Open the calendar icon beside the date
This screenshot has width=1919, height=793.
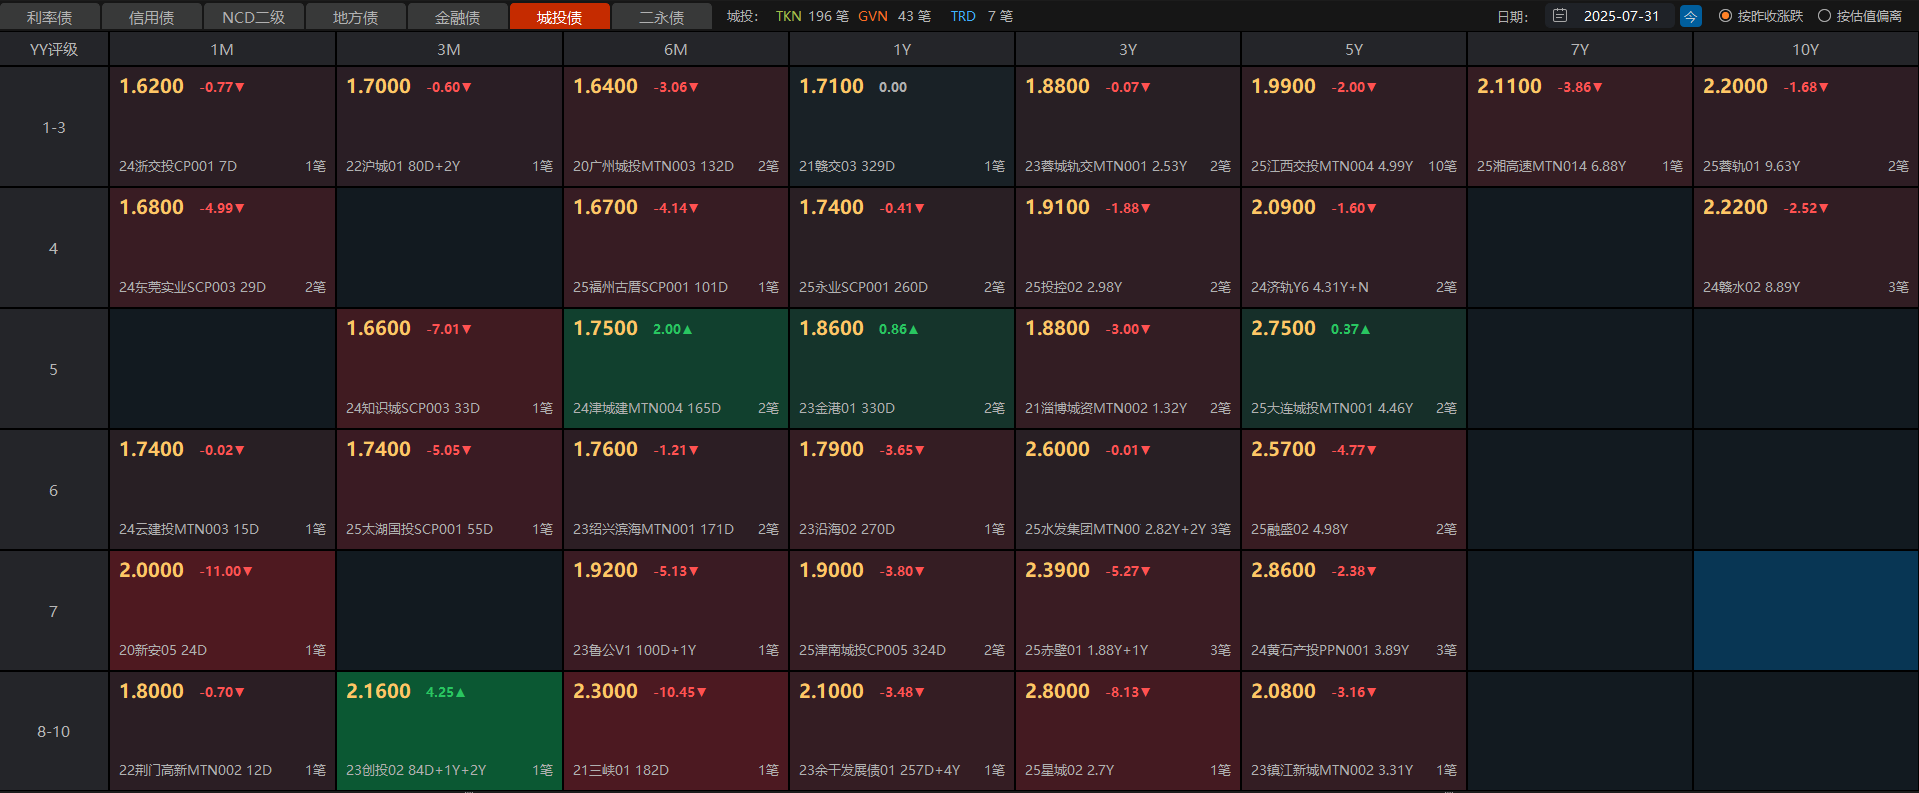coord(1560,16)
